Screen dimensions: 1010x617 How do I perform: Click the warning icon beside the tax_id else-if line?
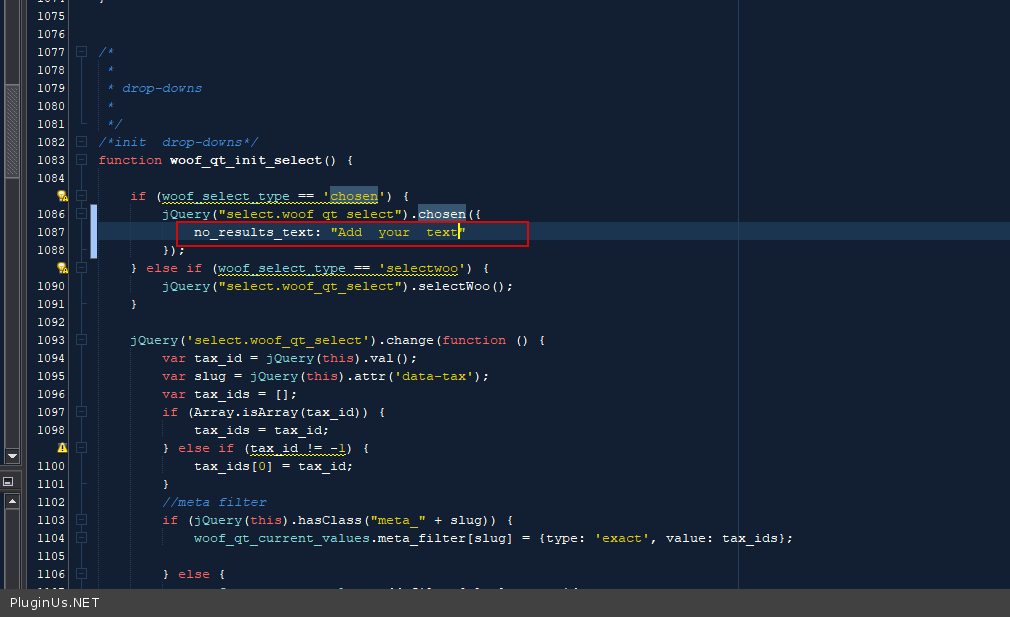[x=62, y=448]
